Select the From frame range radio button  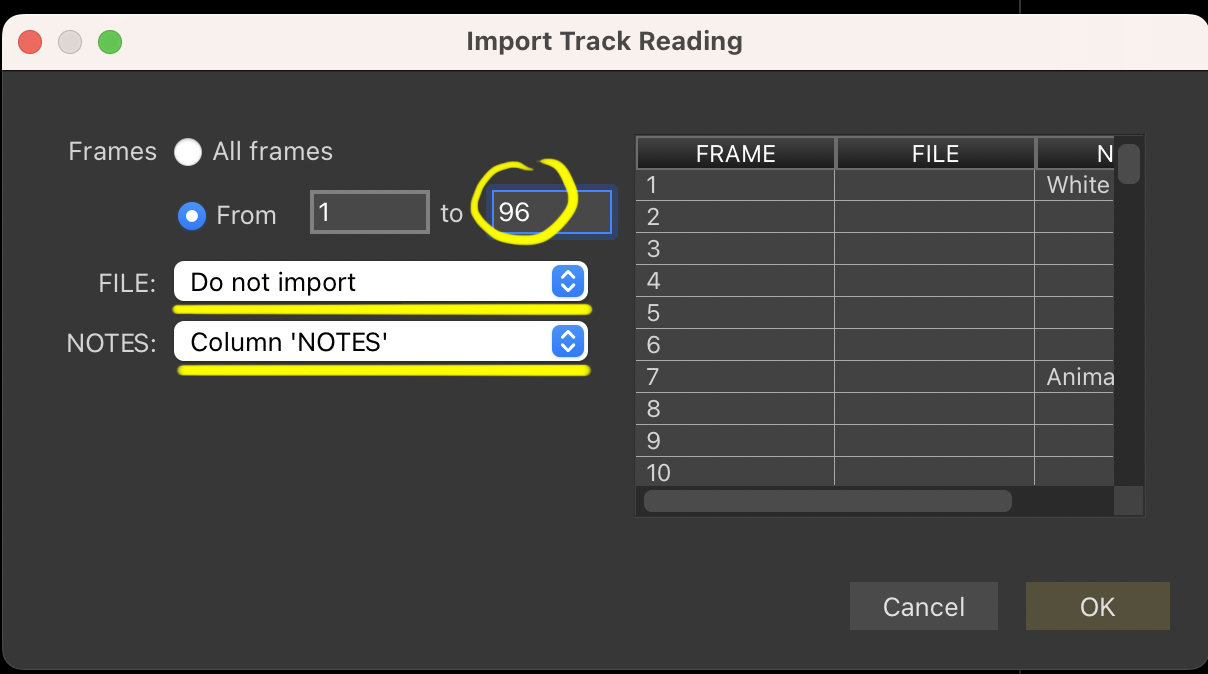tap(191, 215)
